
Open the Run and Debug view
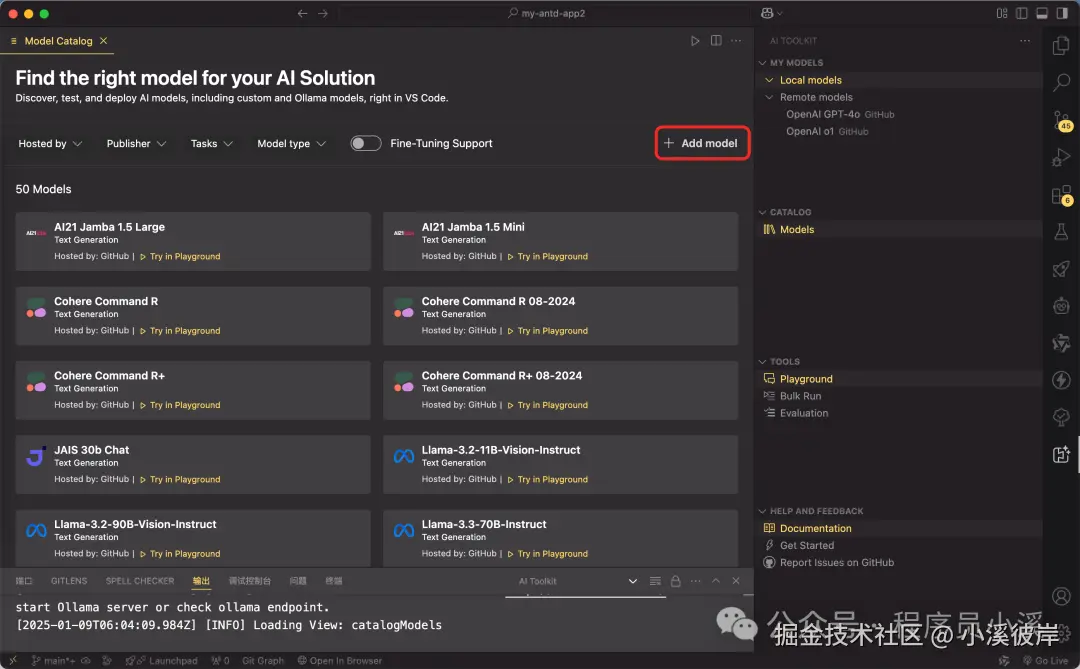tap(1061, 157)
